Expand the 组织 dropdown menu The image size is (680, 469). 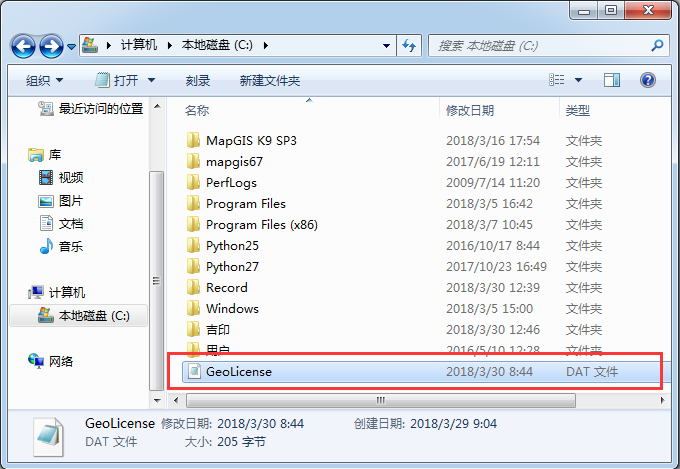point(44,80)
